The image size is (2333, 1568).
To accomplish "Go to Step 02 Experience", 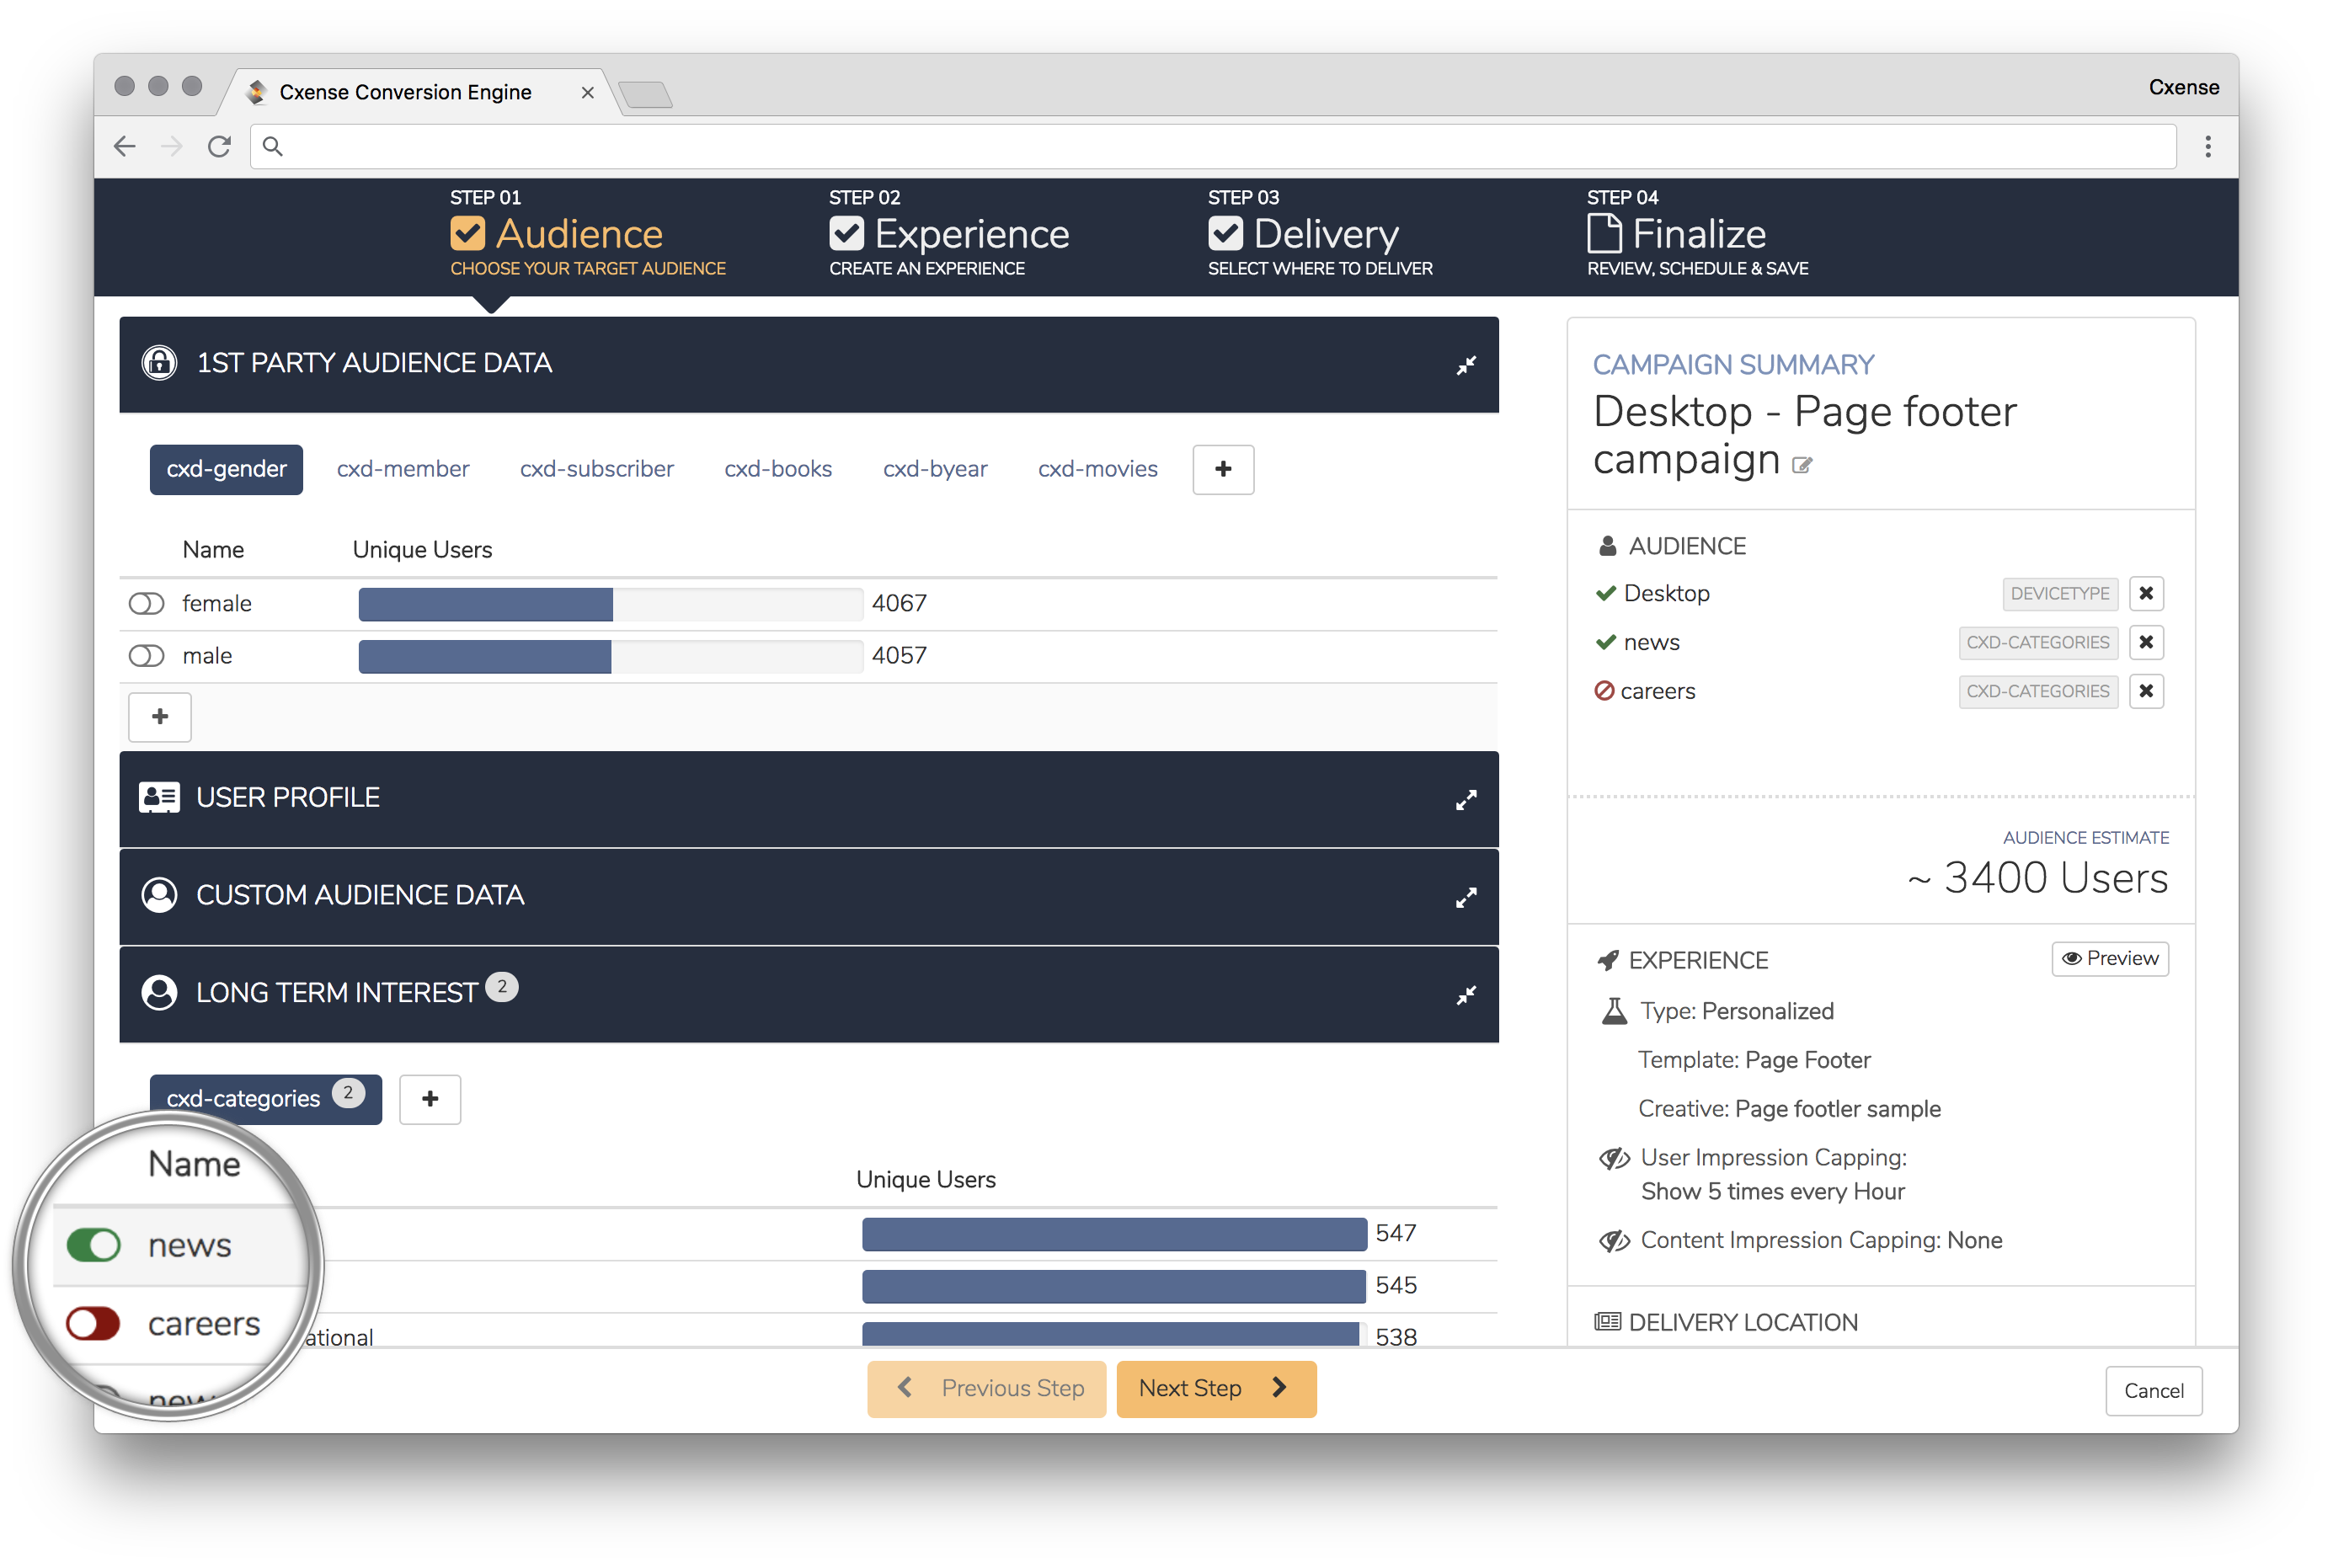I will coord(949,233).
